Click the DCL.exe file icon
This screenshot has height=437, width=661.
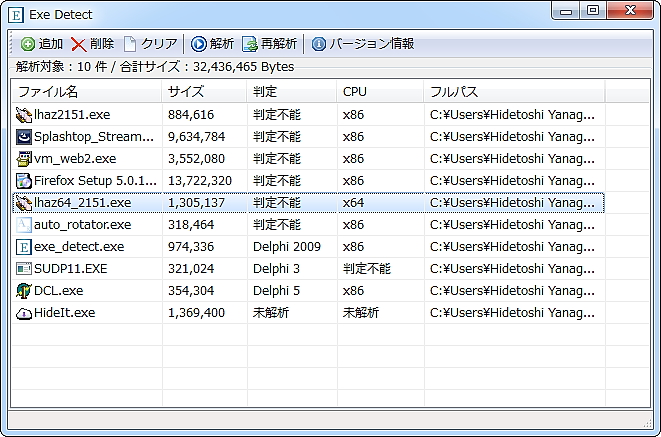[24, 291]
